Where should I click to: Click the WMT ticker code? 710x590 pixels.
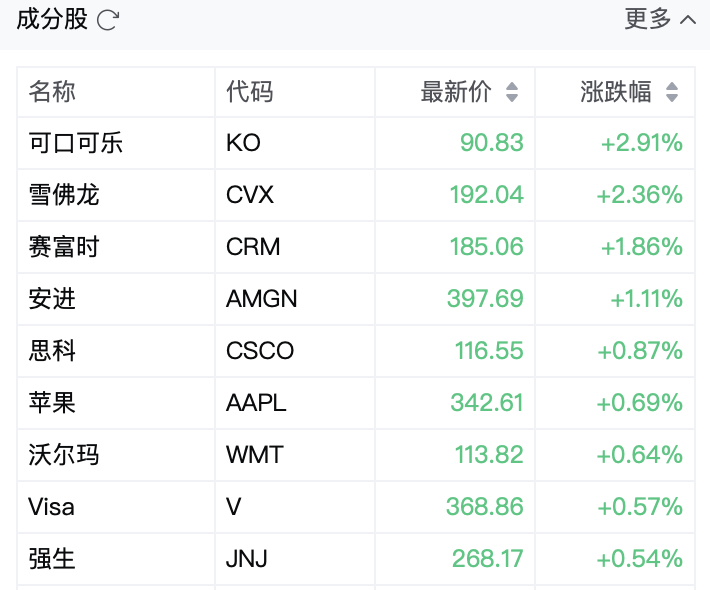(255, 455)
